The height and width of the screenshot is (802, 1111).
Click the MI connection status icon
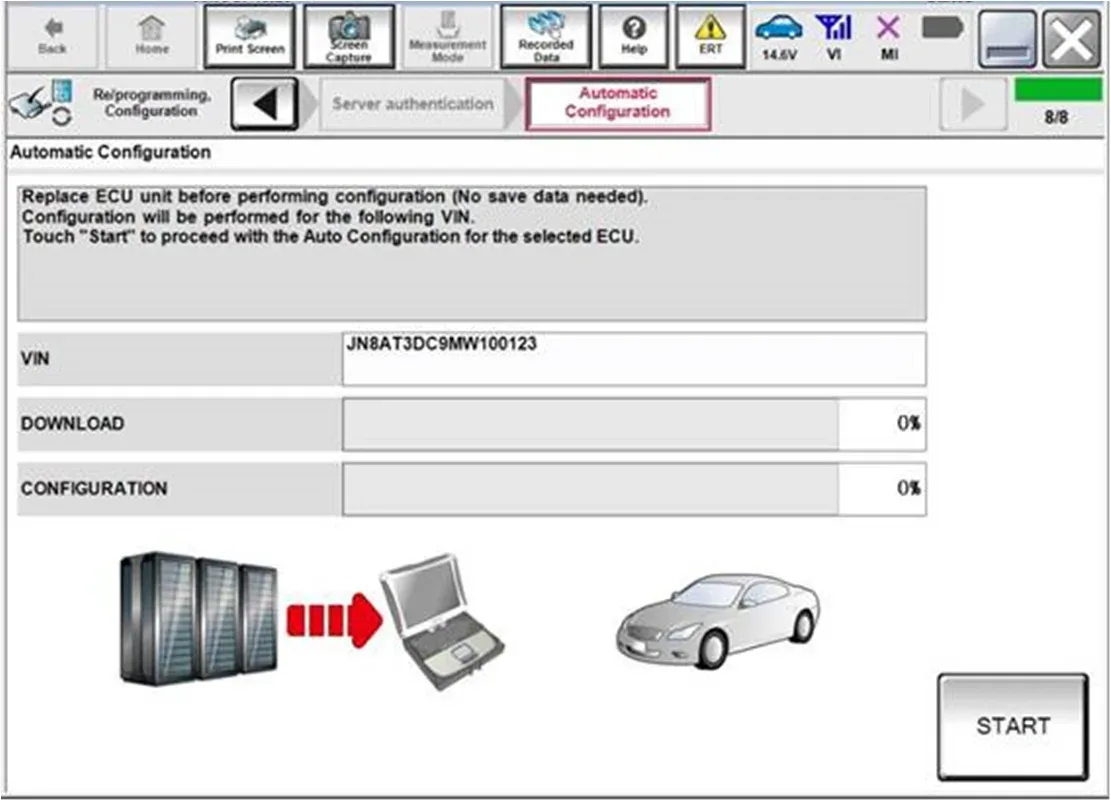coord(889,36)
